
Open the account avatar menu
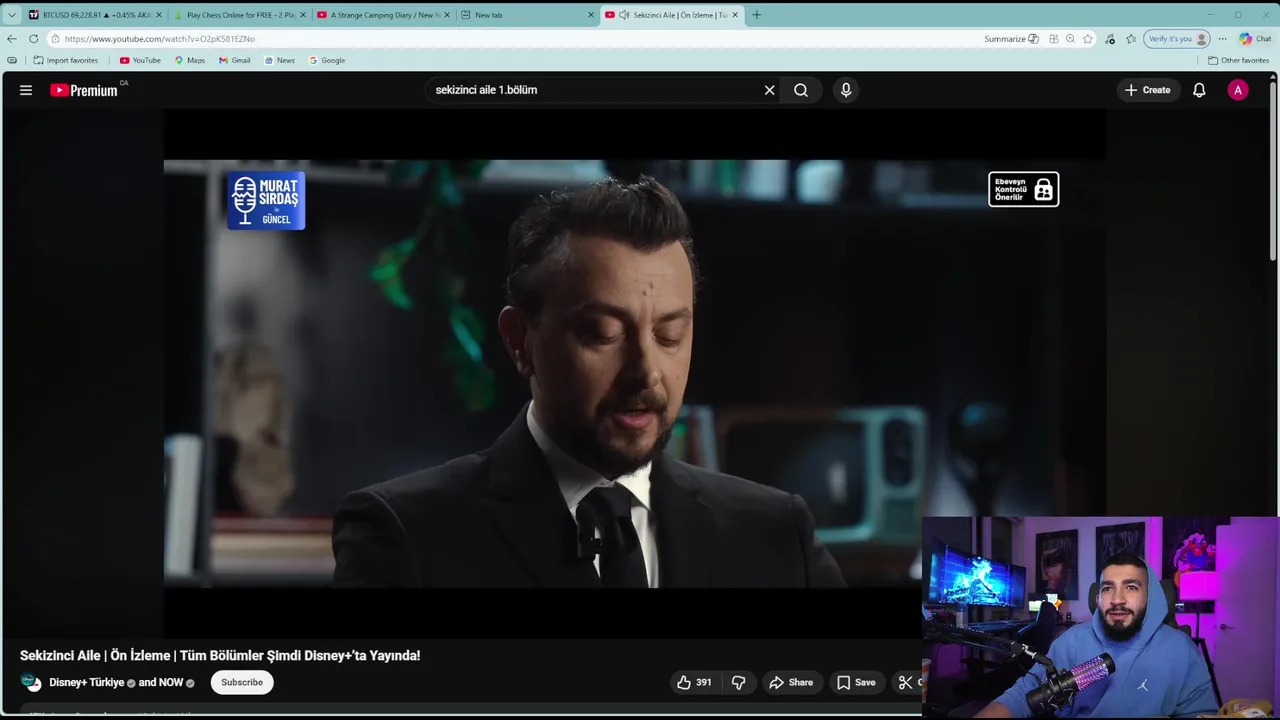(x=1238, y=90)
